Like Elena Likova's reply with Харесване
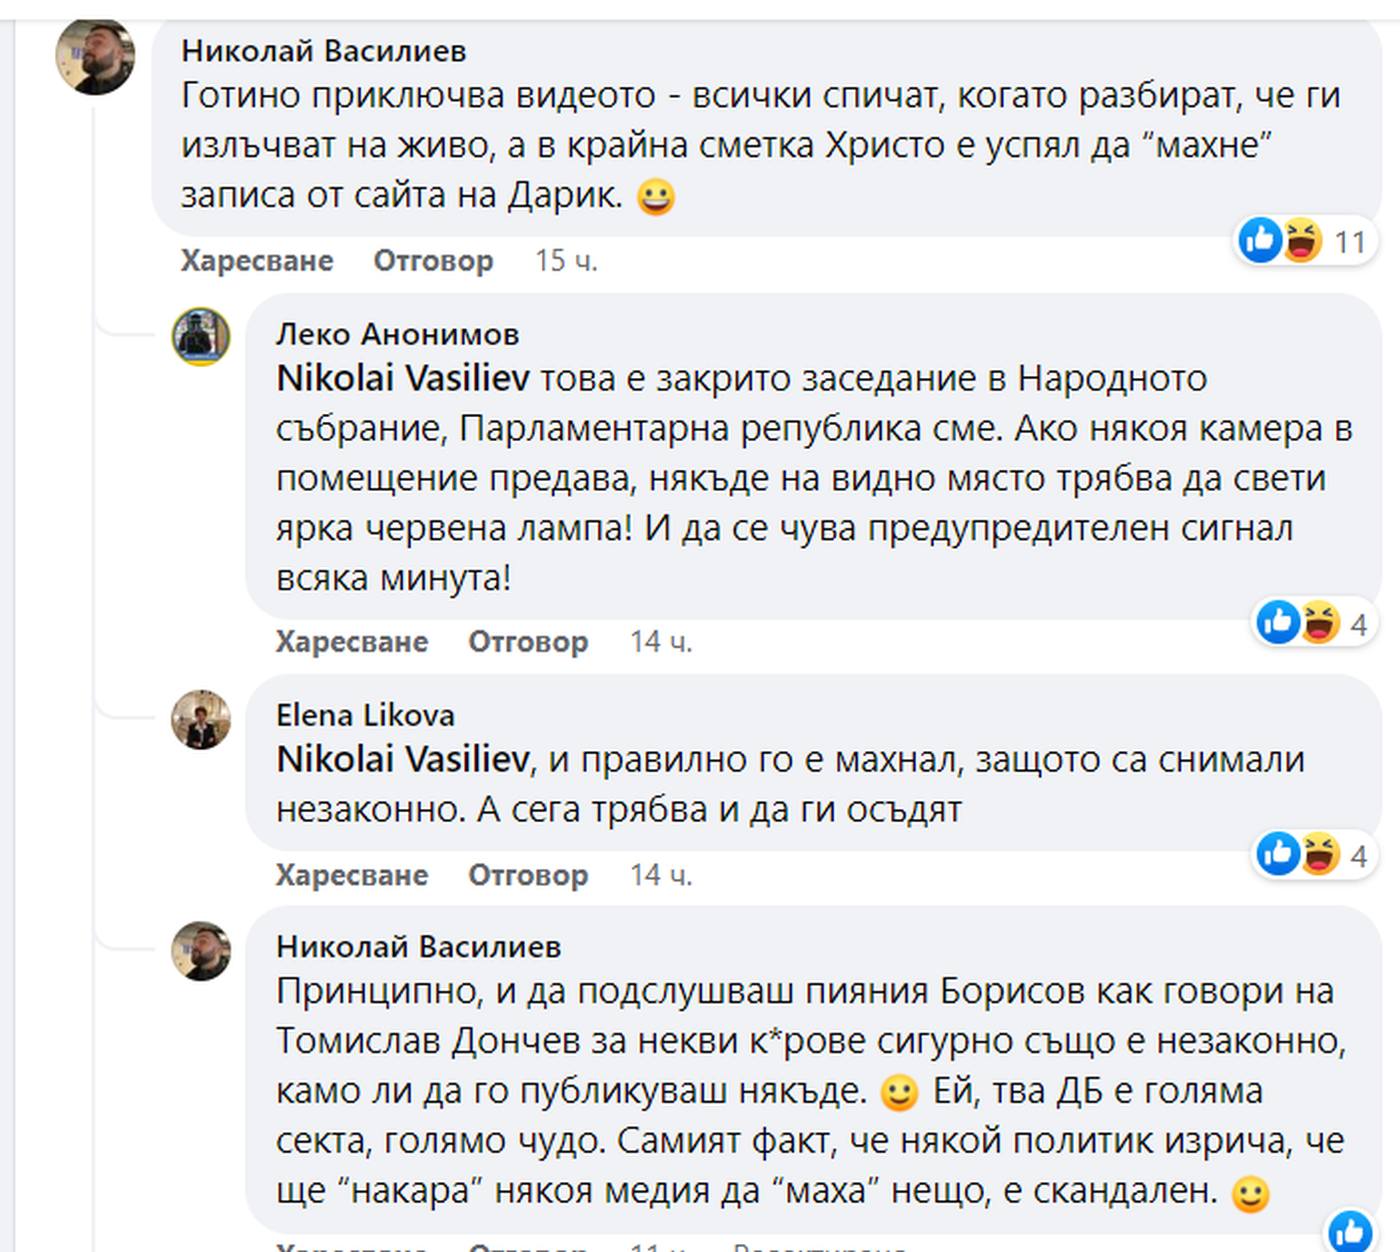Viewport: 1400px width, 1252px height. click(352, 875)
